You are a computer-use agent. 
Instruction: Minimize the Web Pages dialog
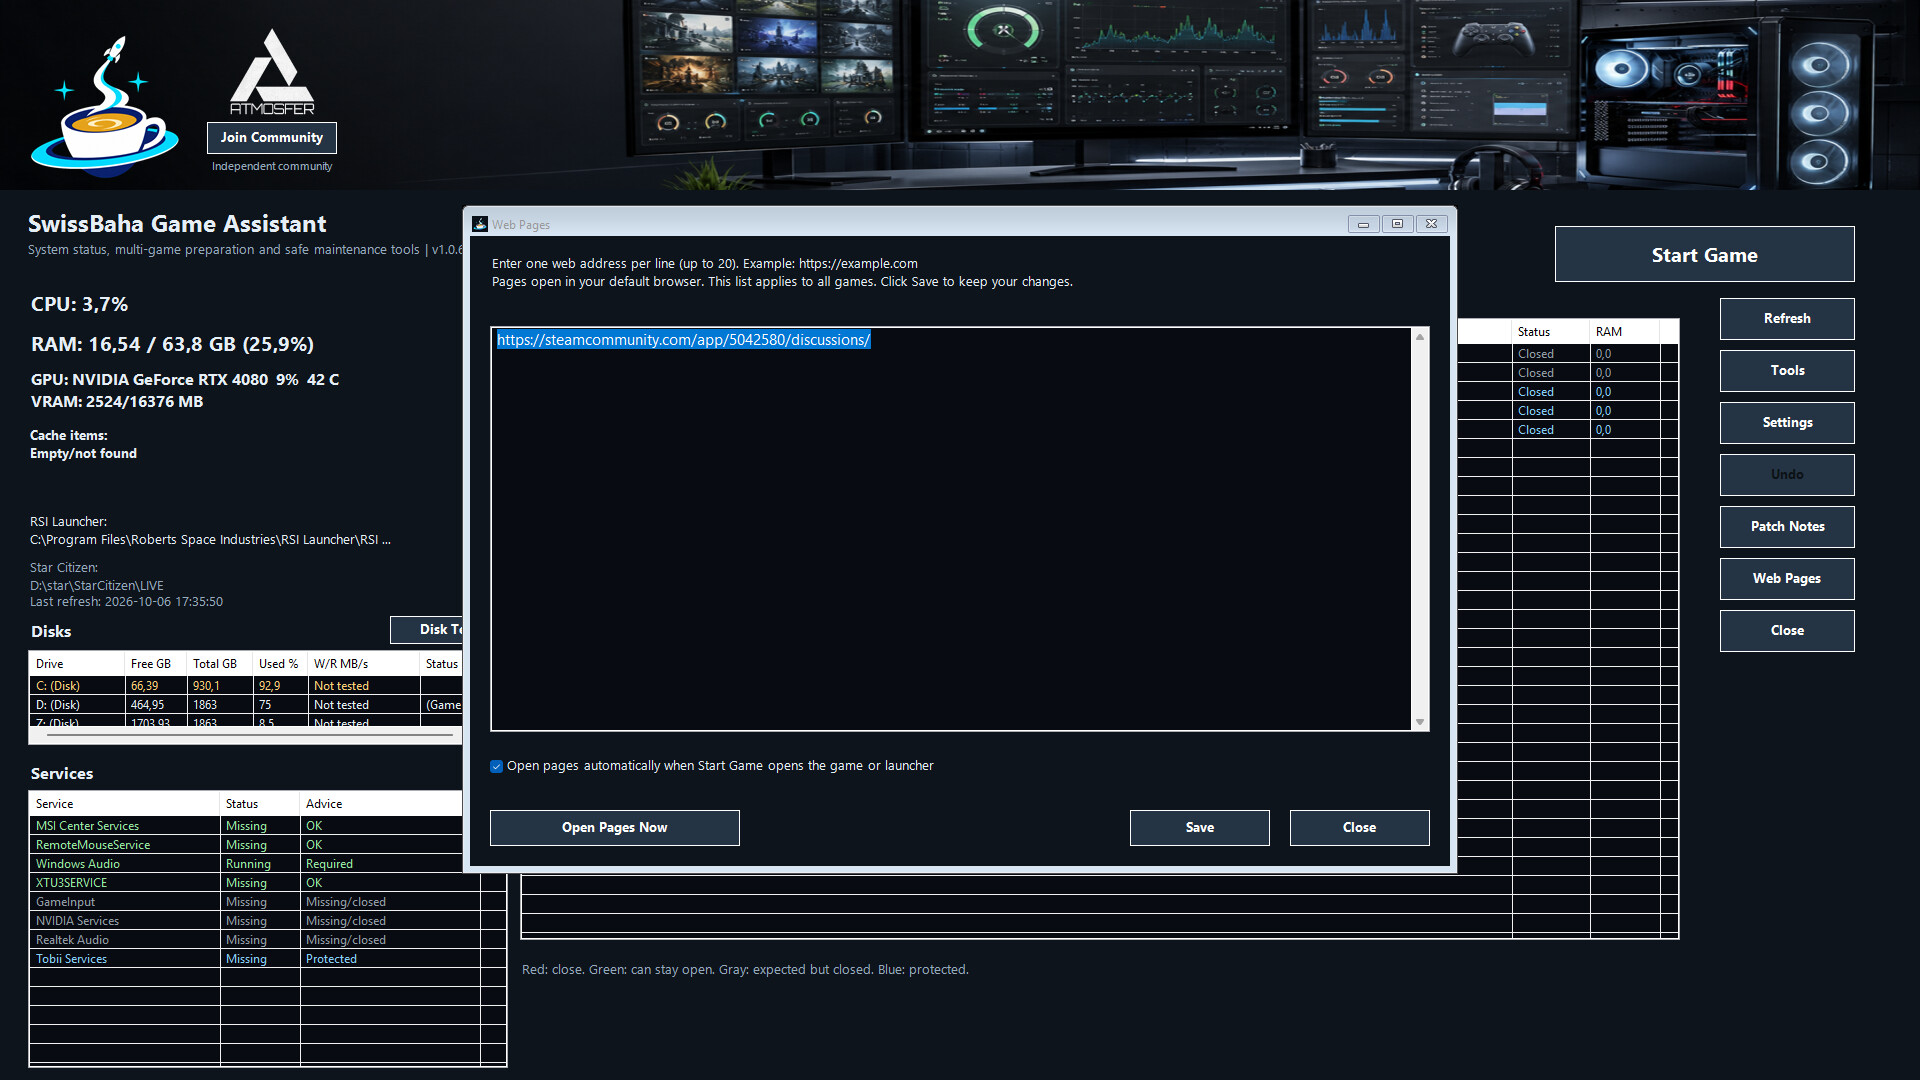pos(1363,224)
